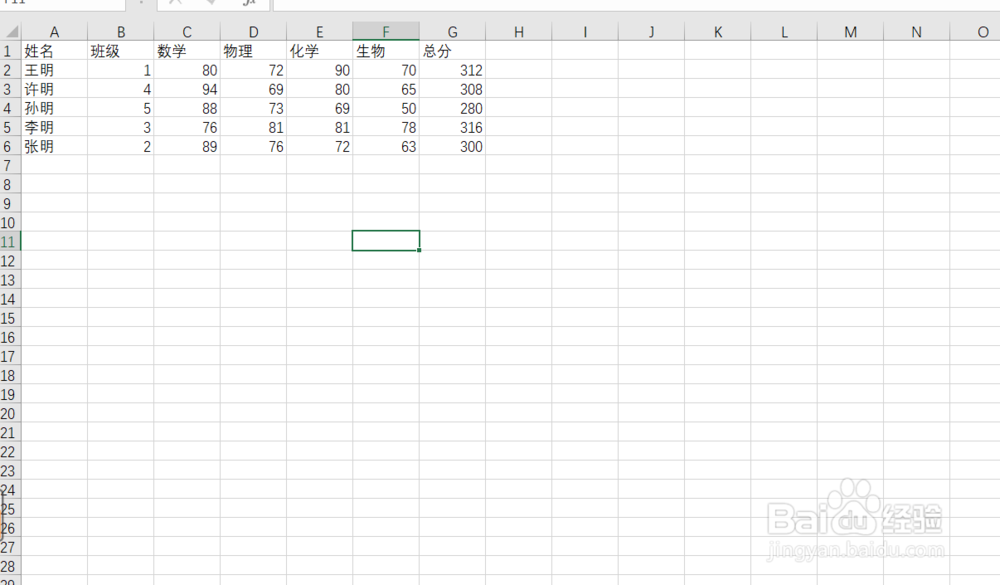Select the name cell 李明
Screen dimensions: 1000x585
(x=54, y=127)
